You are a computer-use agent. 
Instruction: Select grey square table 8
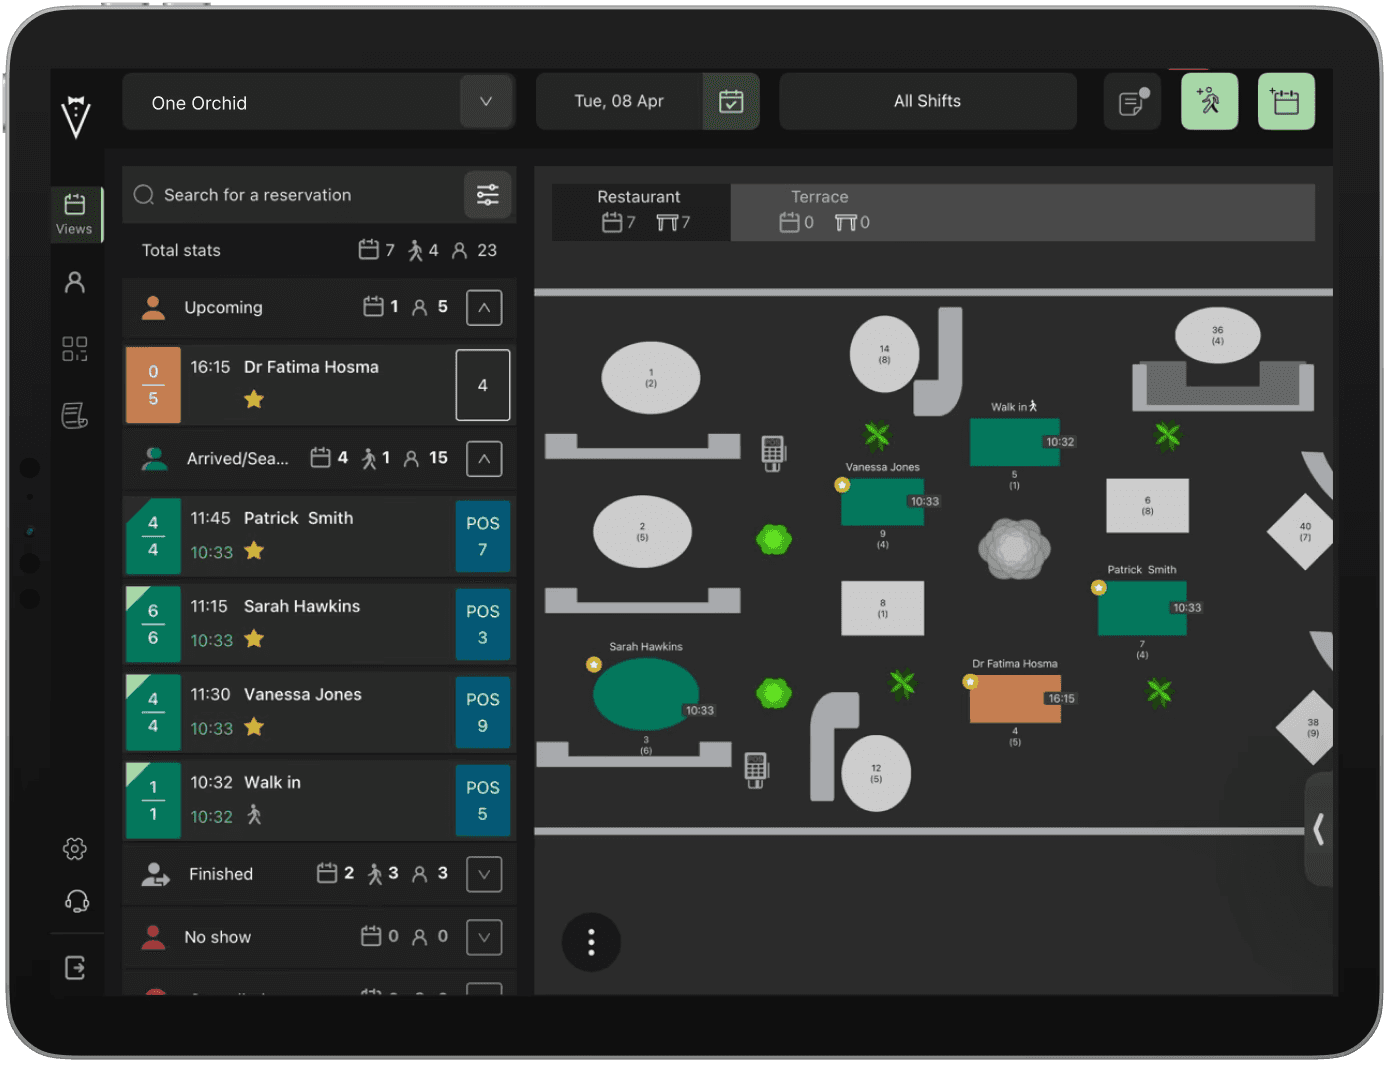point(883,608)
